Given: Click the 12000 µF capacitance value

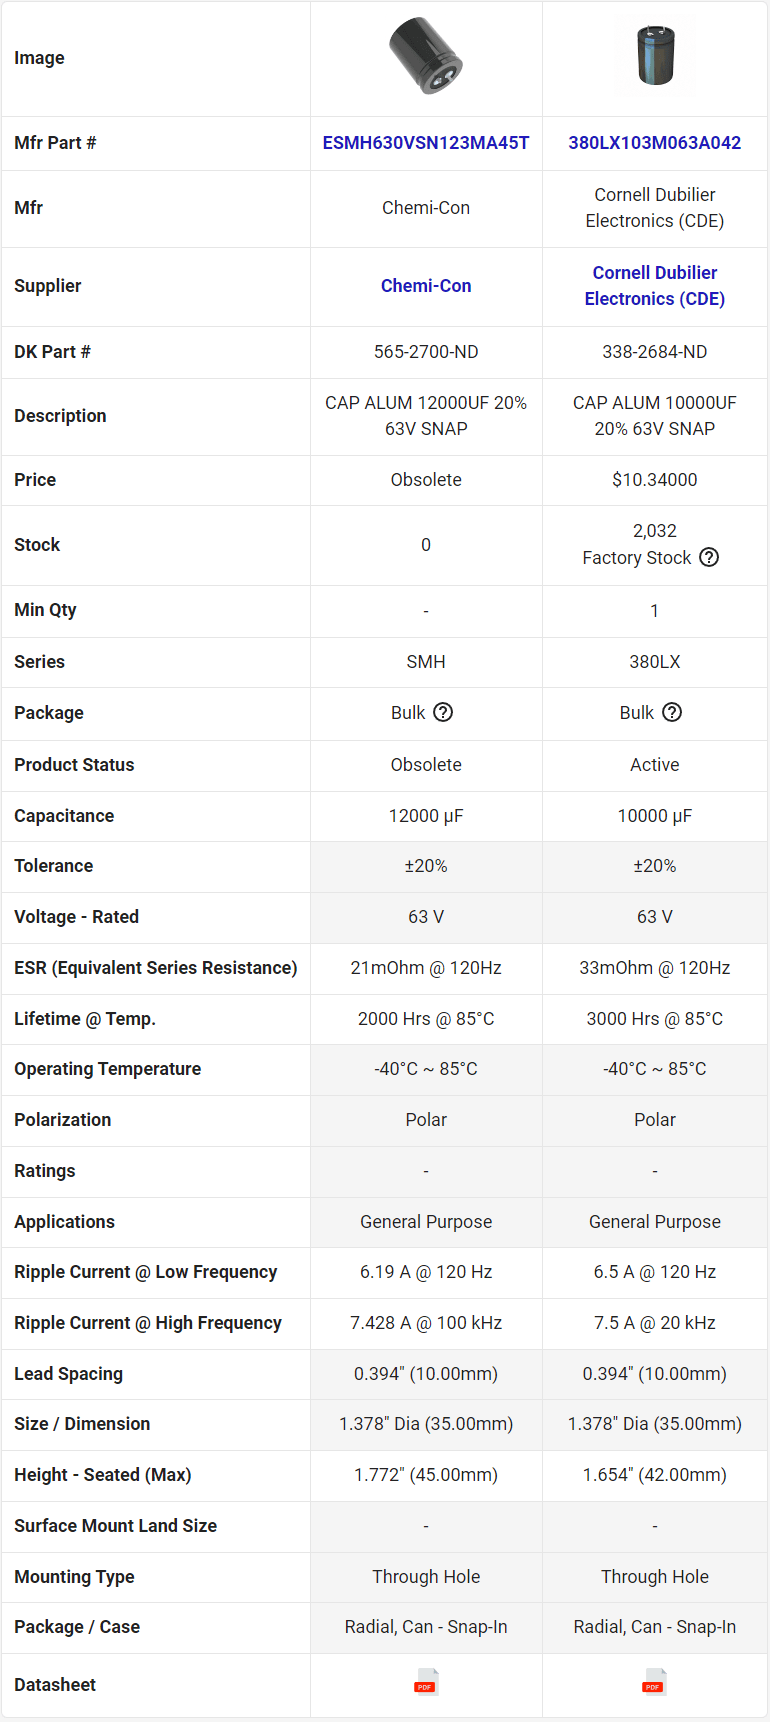Looking at the screenshot, I should pyautogui.click(x=426, y=816).
